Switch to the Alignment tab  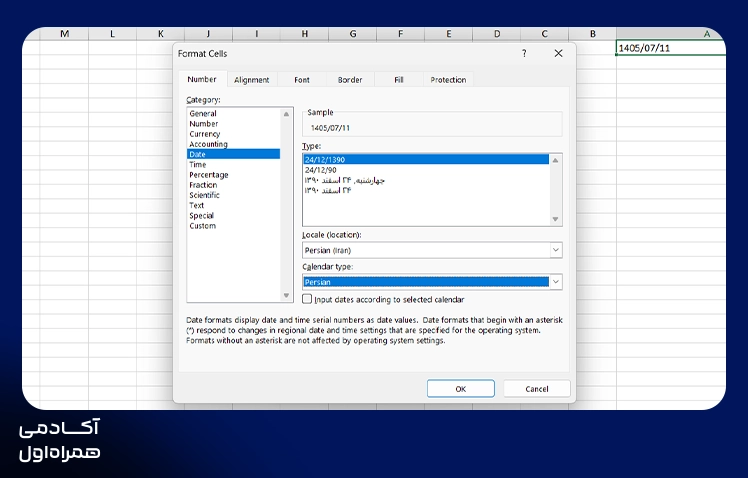click(251, 80)
